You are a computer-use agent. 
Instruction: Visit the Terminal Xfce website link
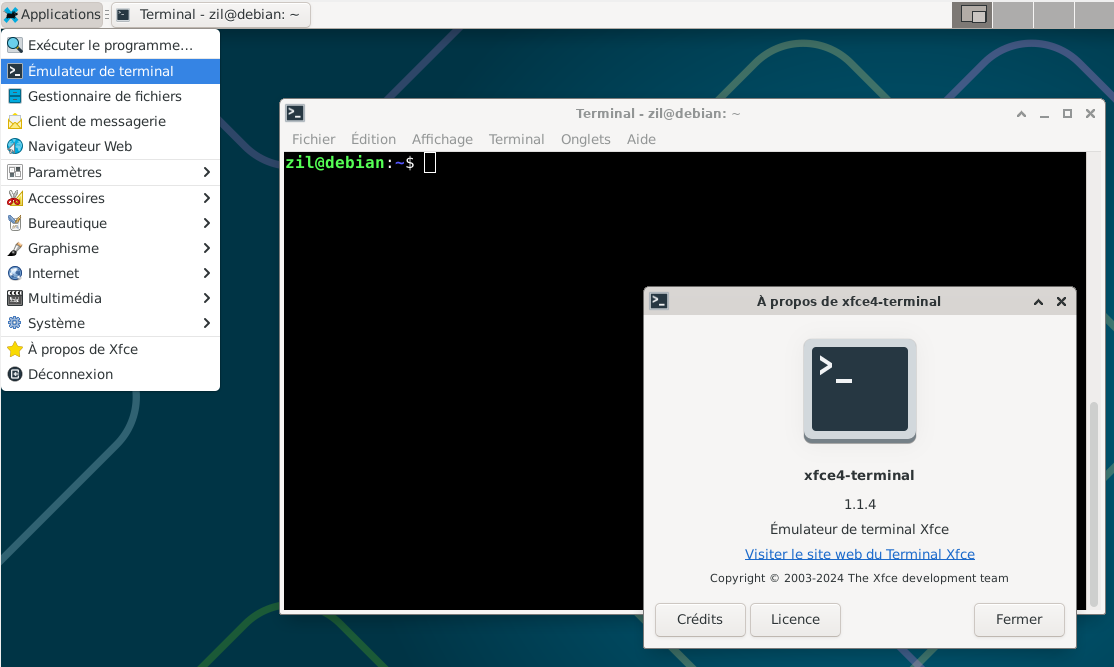click(859, 553)
